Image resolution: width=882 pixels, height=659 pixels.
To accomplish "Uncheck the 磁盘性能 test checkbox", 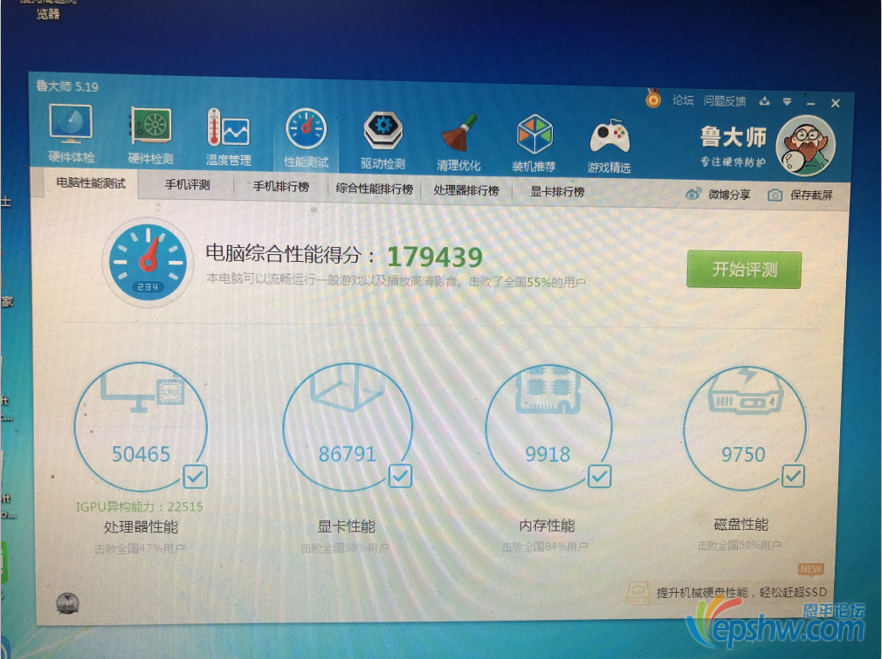I will click(x=793, y=476).
